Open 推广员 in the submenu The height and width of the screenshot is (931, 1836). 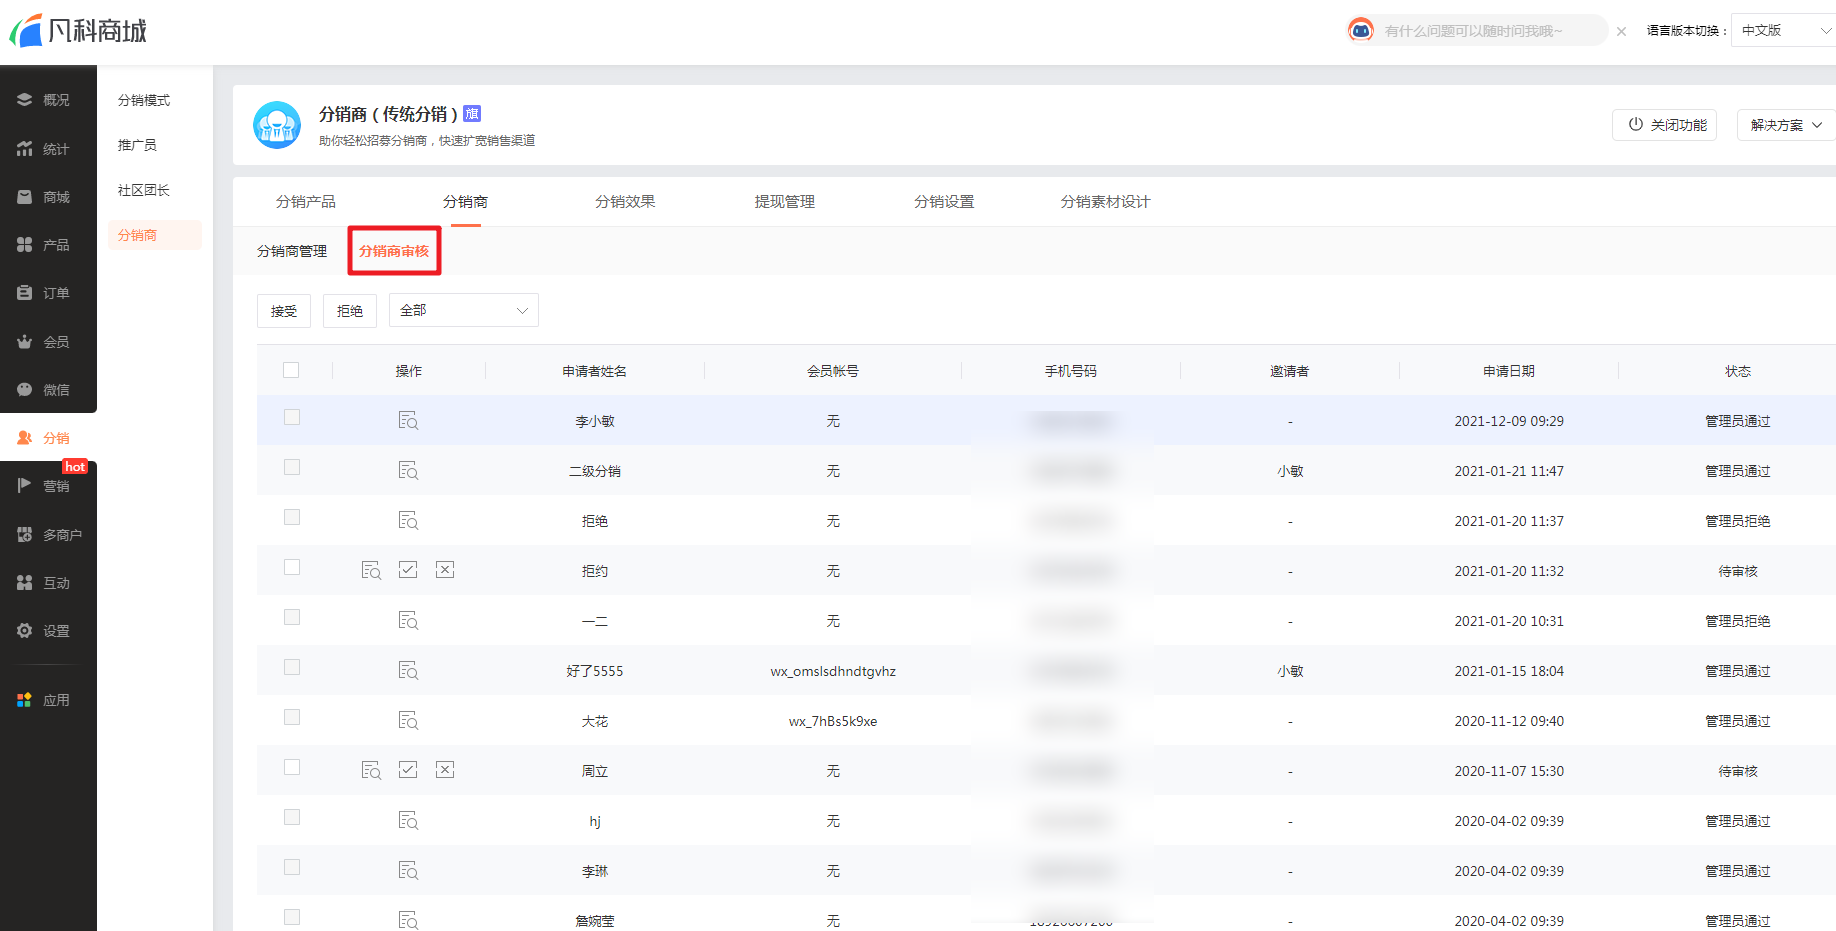pyautogui.click(x=137, y=145)
